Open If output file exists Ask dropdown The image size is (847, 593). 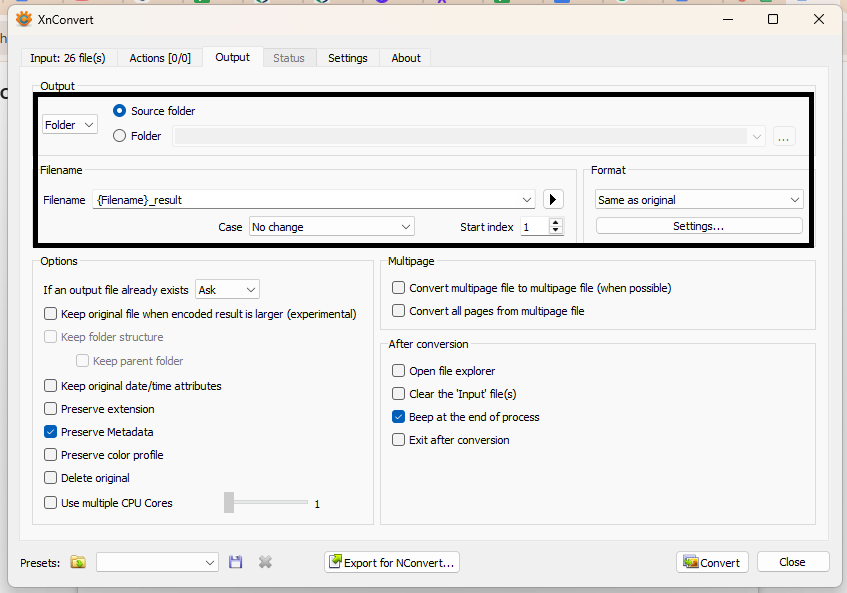point(227,289)
